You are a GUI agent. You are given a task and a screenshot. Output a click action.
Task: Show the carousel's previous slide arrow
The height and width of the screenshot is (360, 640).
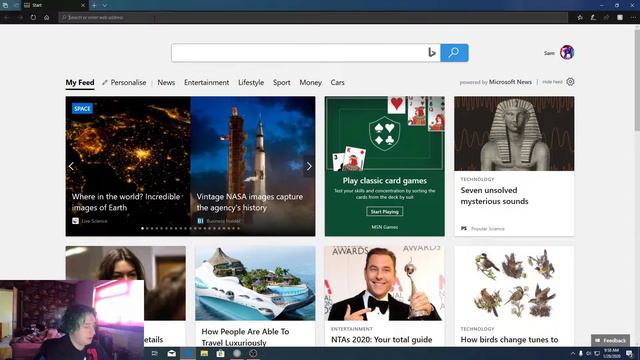(71, 166)
